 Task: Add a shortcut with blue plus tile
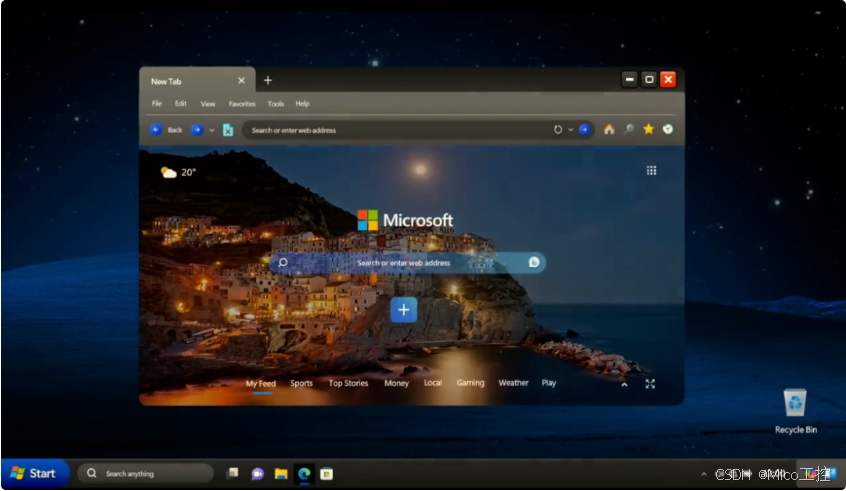point(404,310)
